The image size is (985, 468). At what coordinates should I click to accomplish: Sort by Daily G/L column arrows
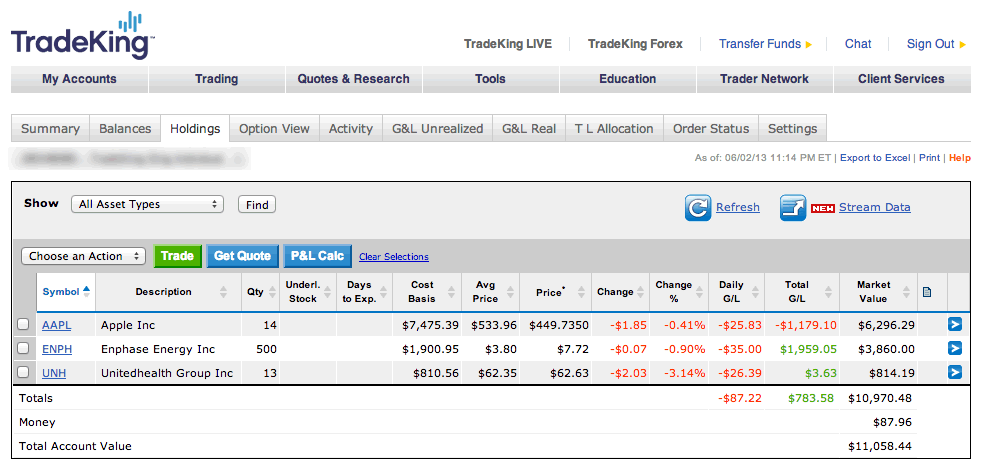tap(754, 292)
